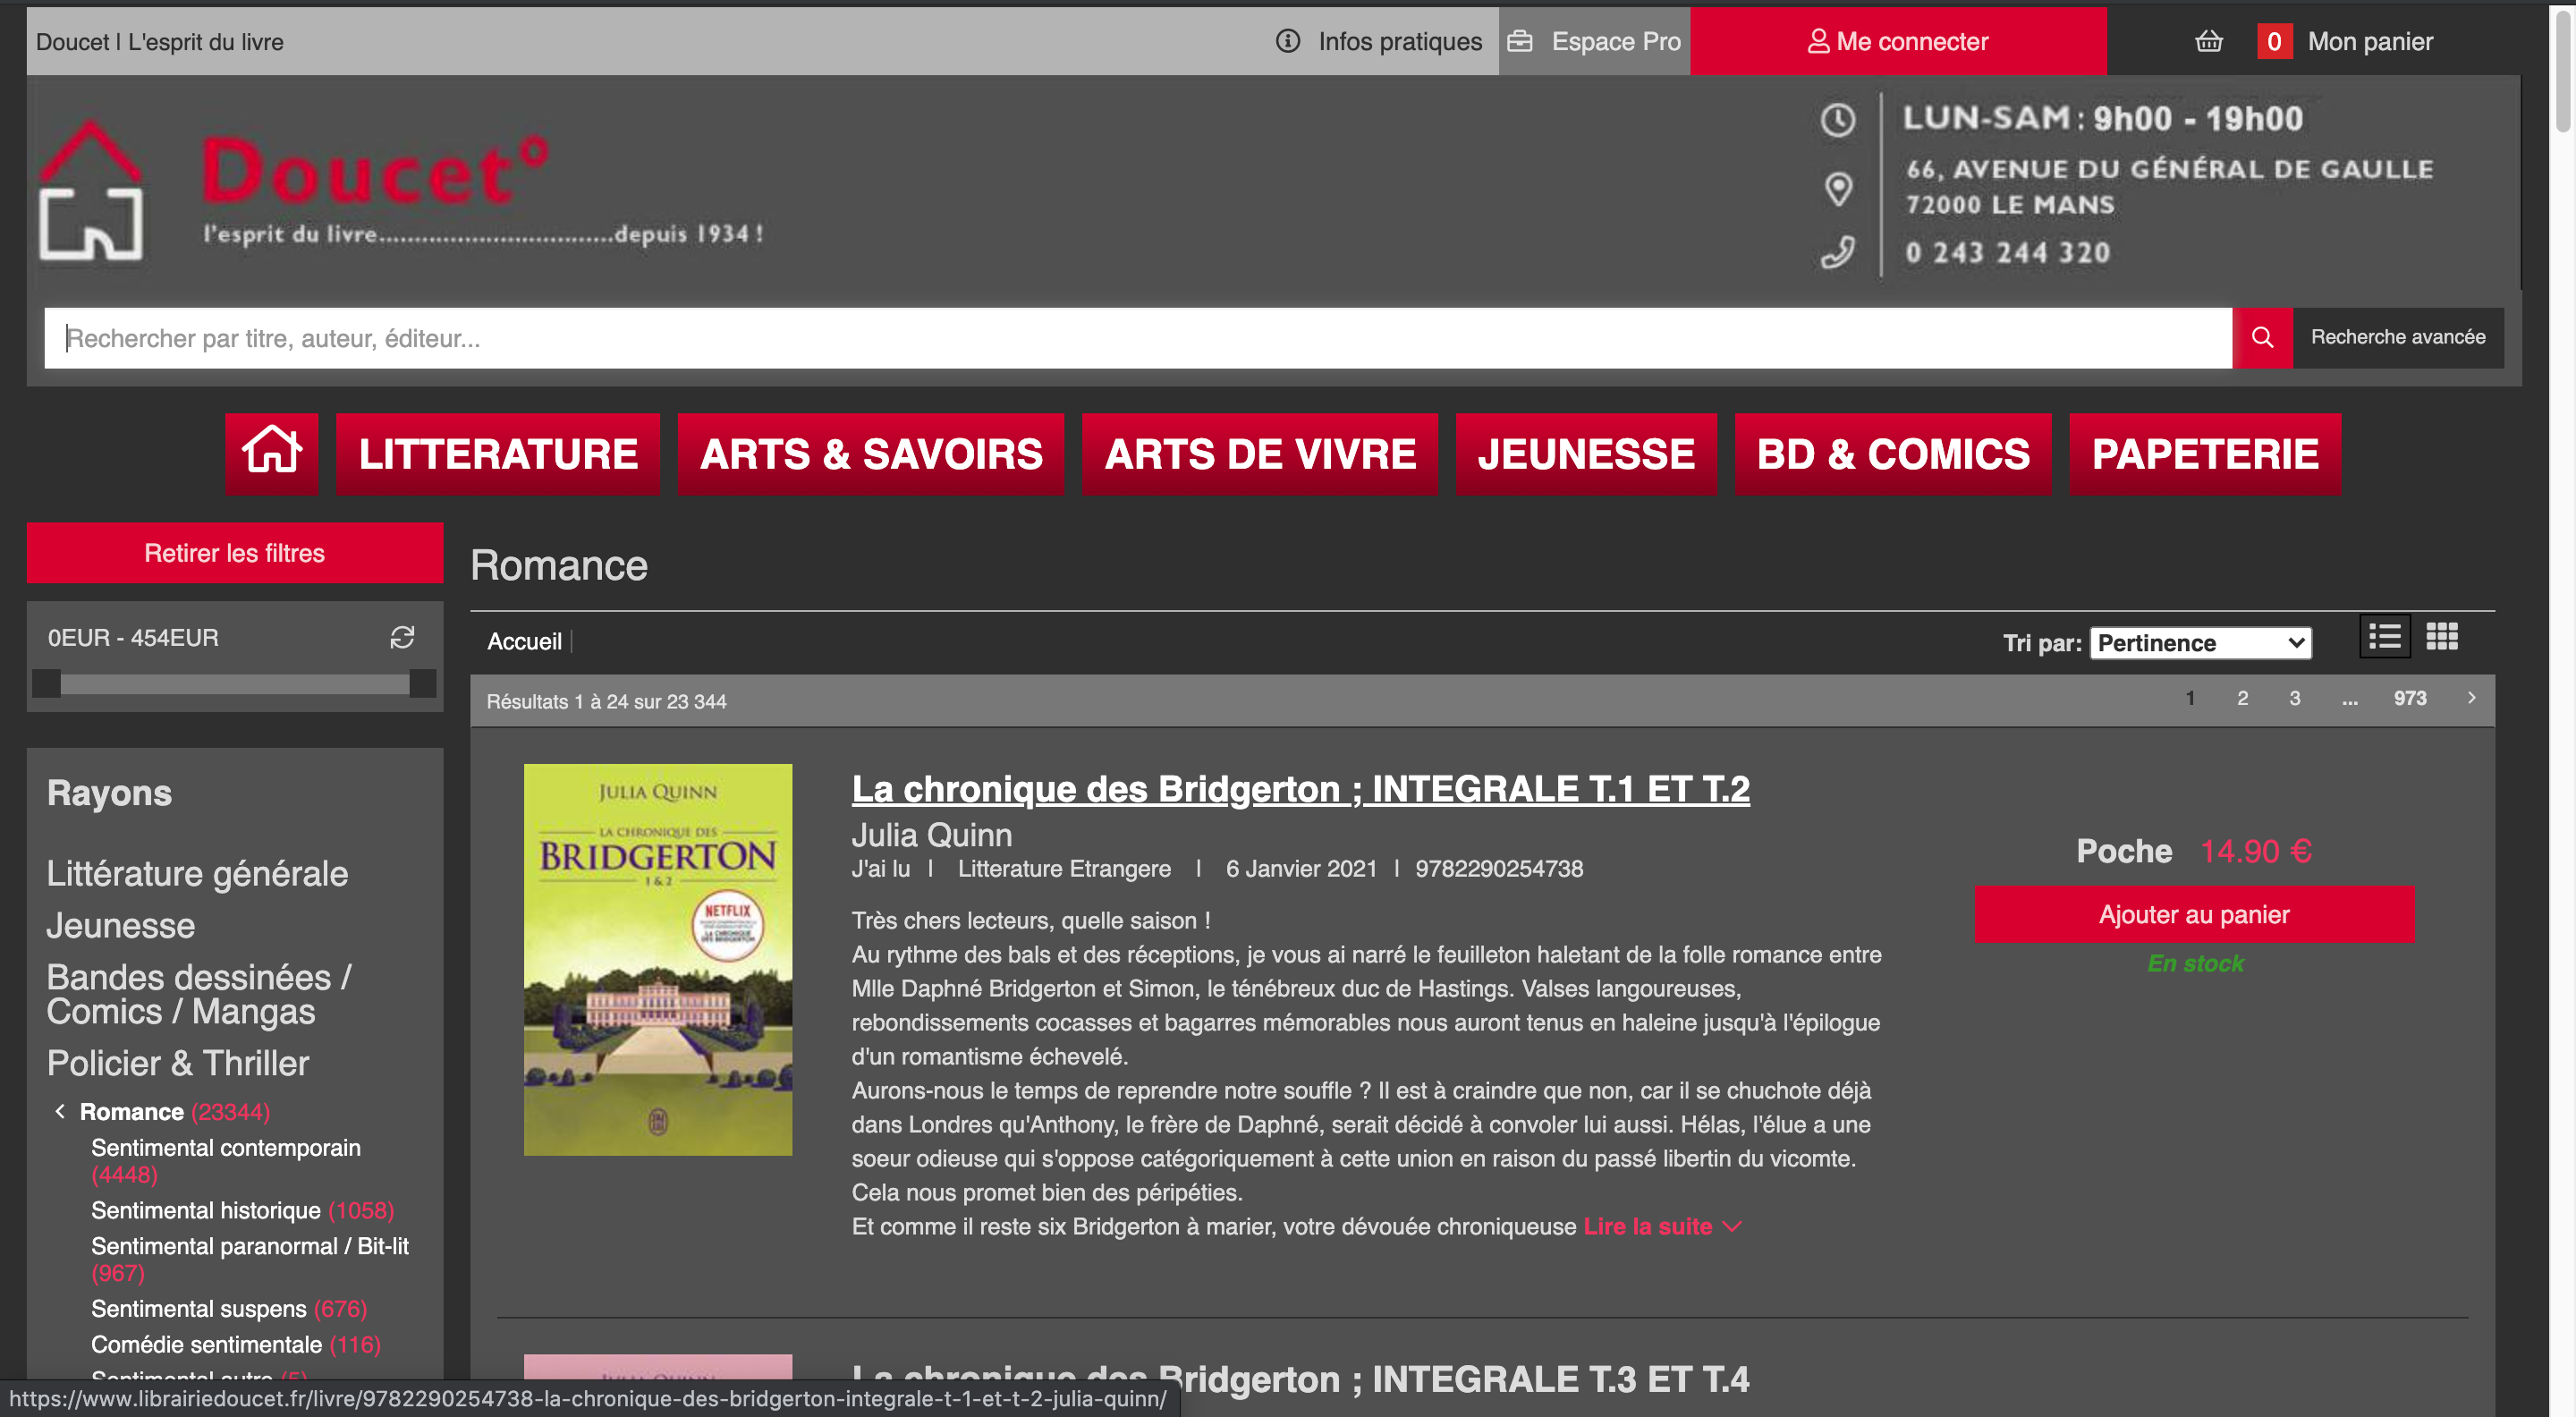
Task: Click the home icon in navigation bar
Action: (271, 453)
